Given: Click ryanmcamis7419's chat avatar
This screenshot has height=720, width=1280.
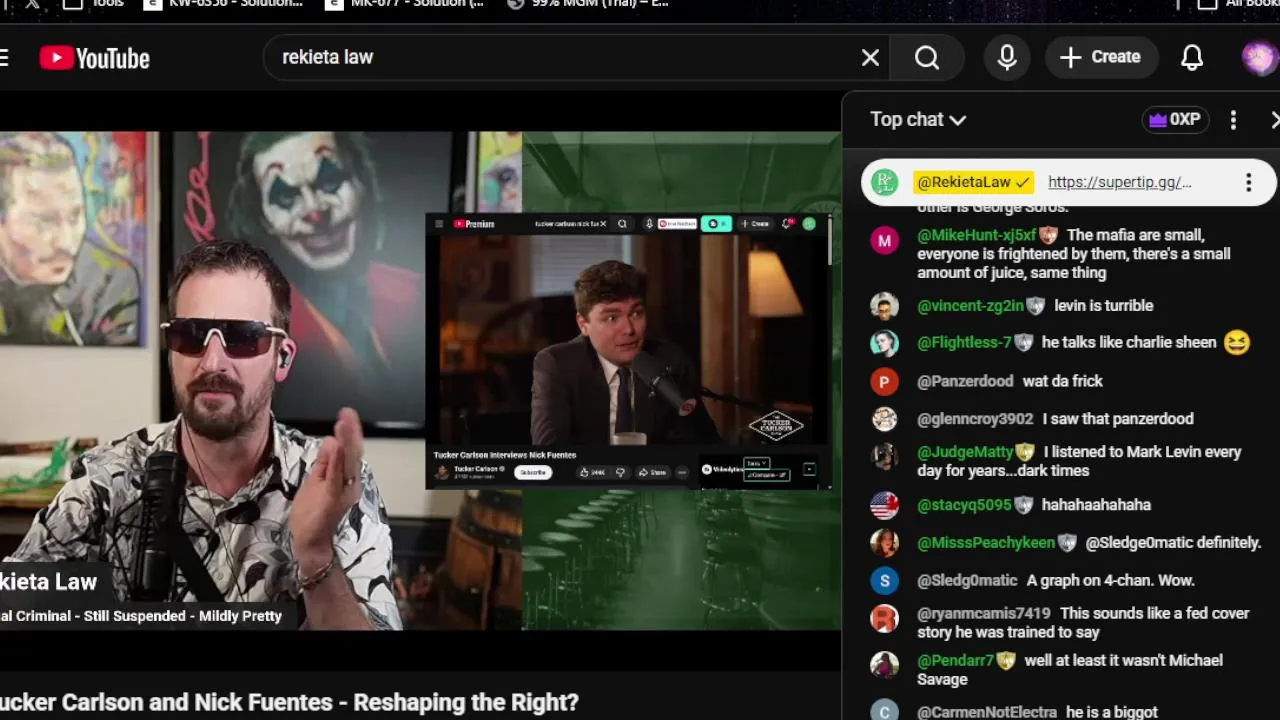Looking at the screenshot, I should (884, 618).
